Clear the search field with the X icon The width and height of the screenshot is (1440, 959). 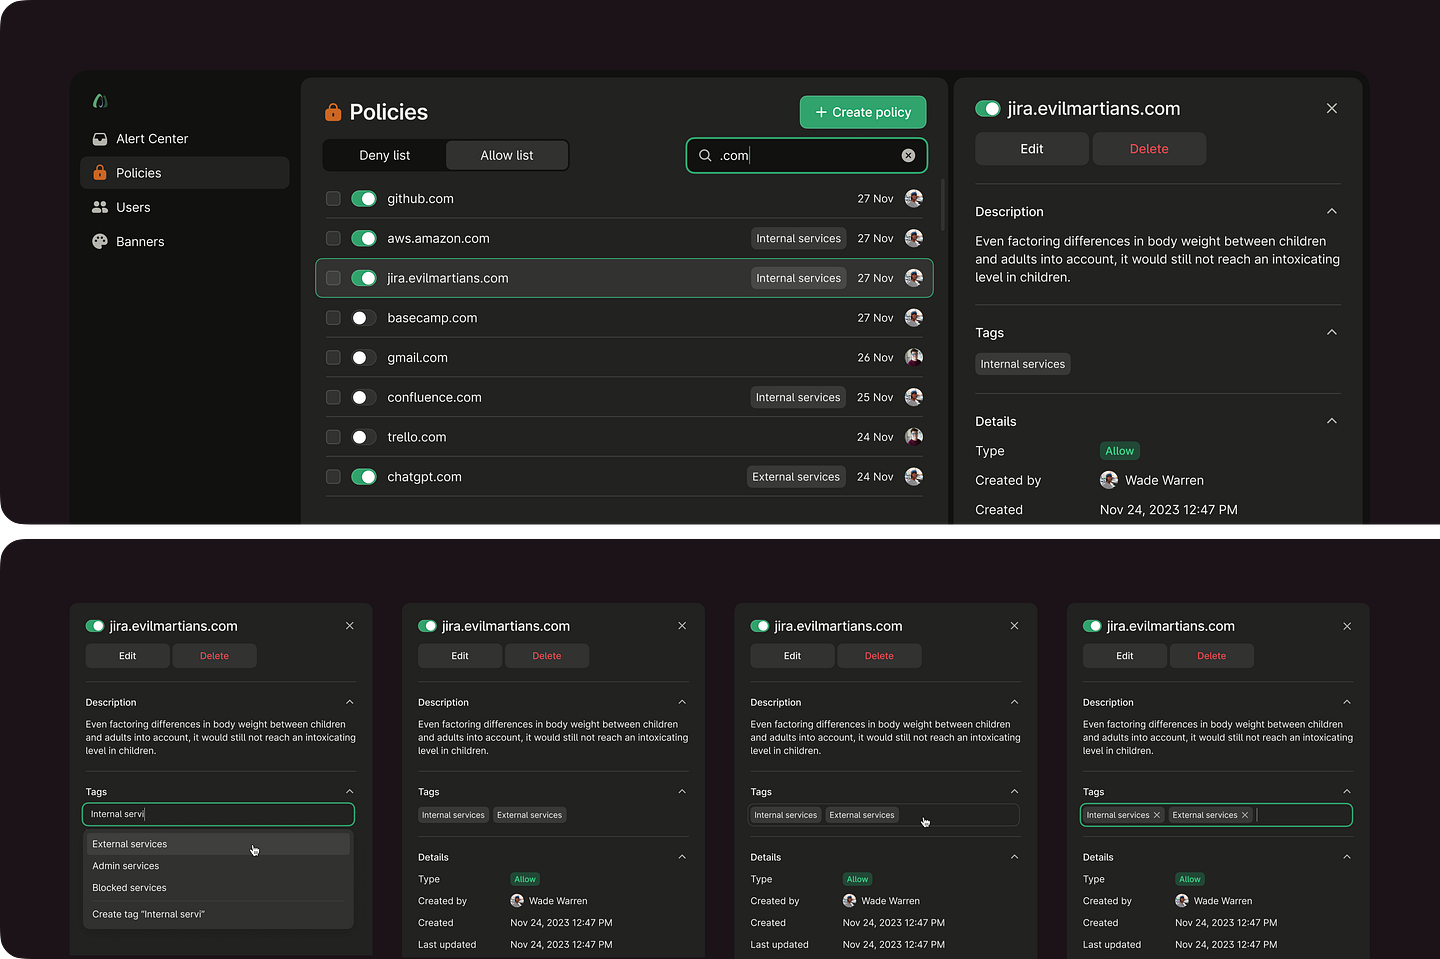[x=908, y=155]
